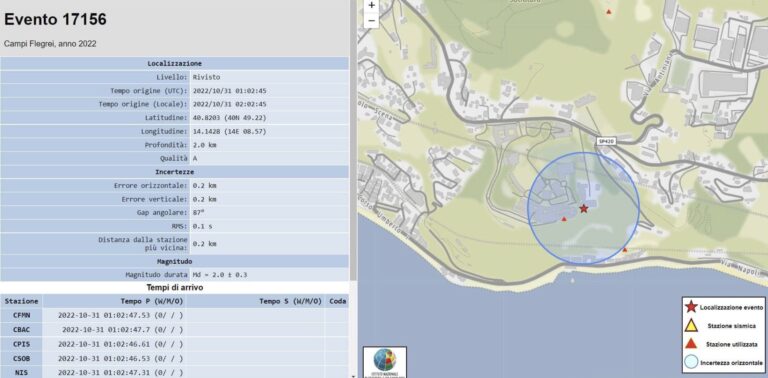Click the Stazione column header
768x378 pixels.
(22, 301)
